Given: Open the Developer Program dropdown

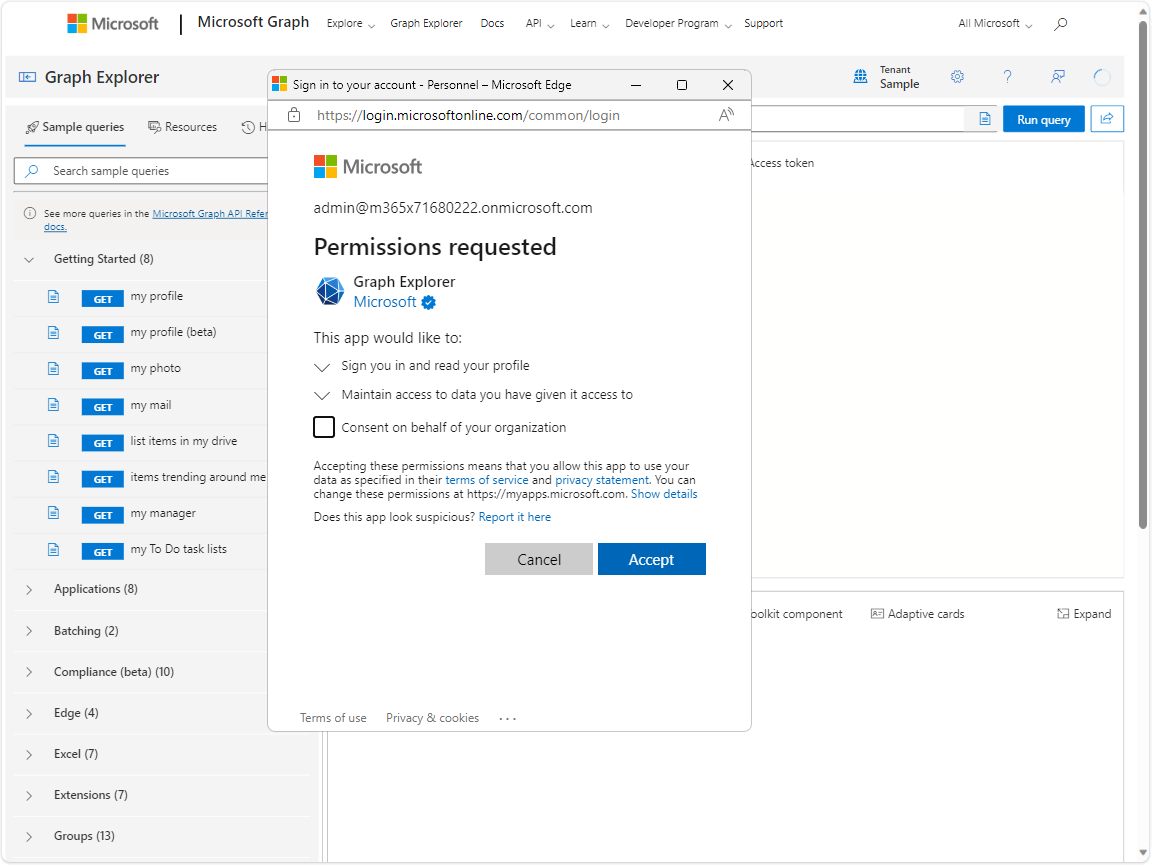Looking at the screenshot, I should (x=678, y=24).
